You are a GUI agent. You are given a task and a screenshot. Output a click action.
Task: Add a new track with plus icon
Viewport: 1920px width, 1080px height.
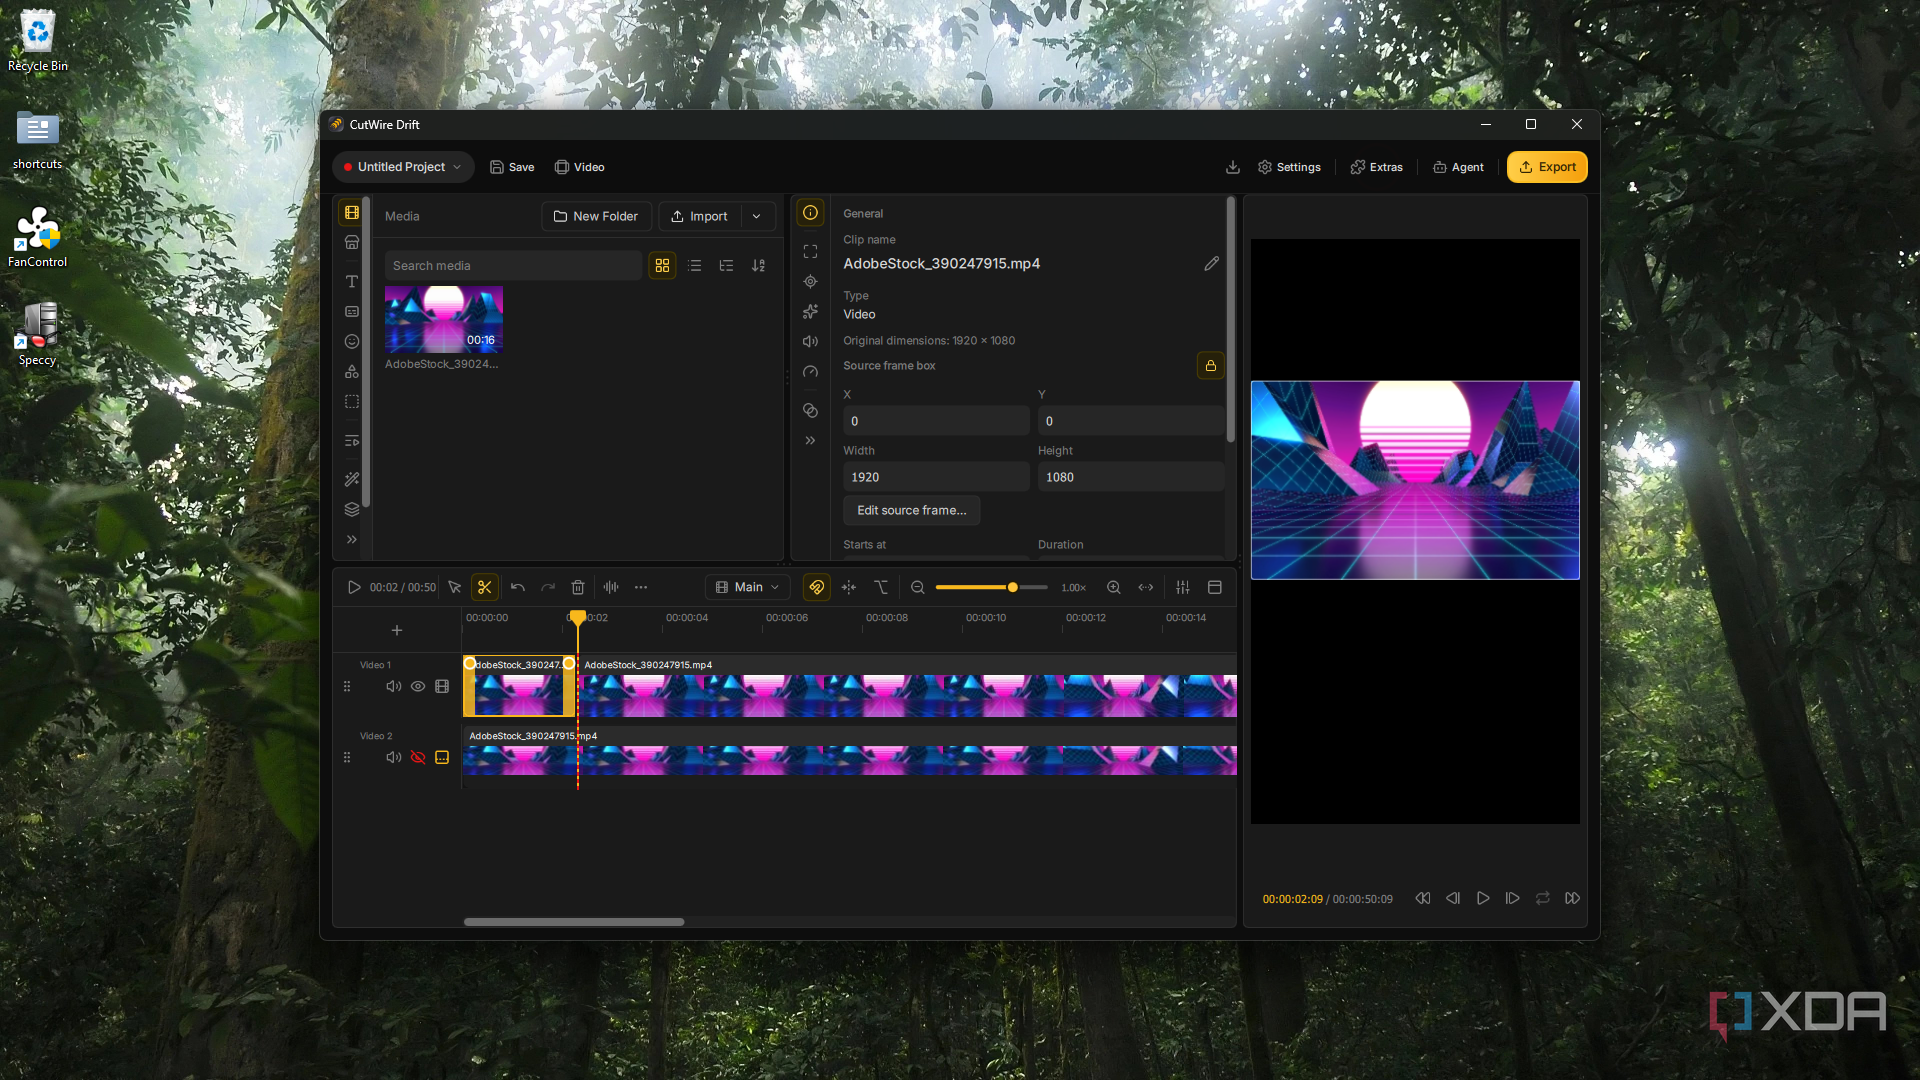click(x=397, y=630)
